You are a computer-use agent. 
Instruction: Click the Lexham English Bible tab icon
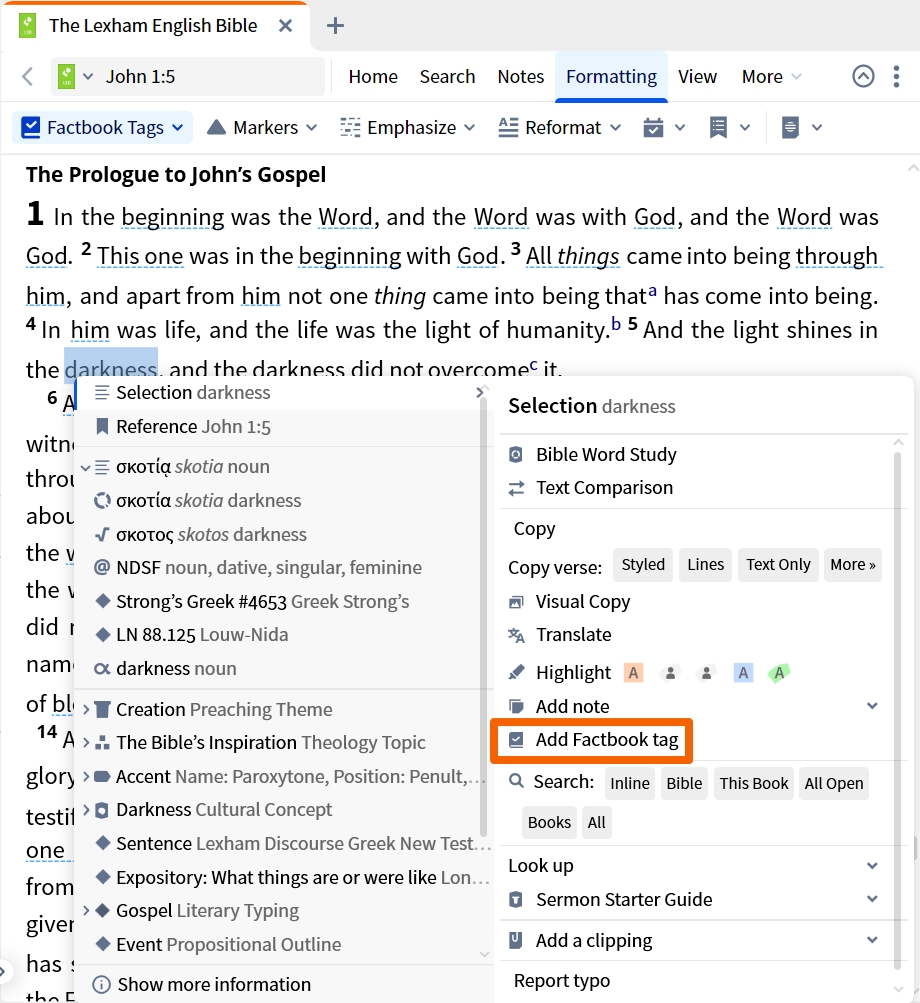coord(28,26)
